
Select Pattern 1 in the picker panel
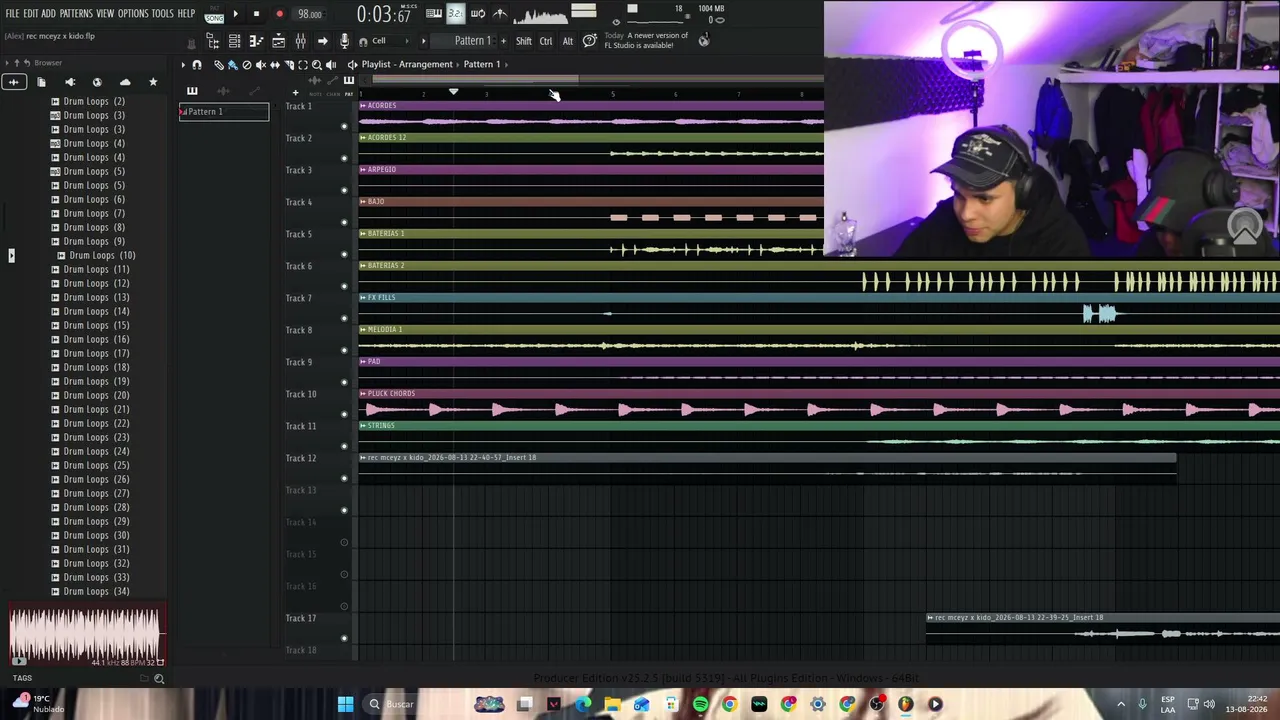click(224, 112)
